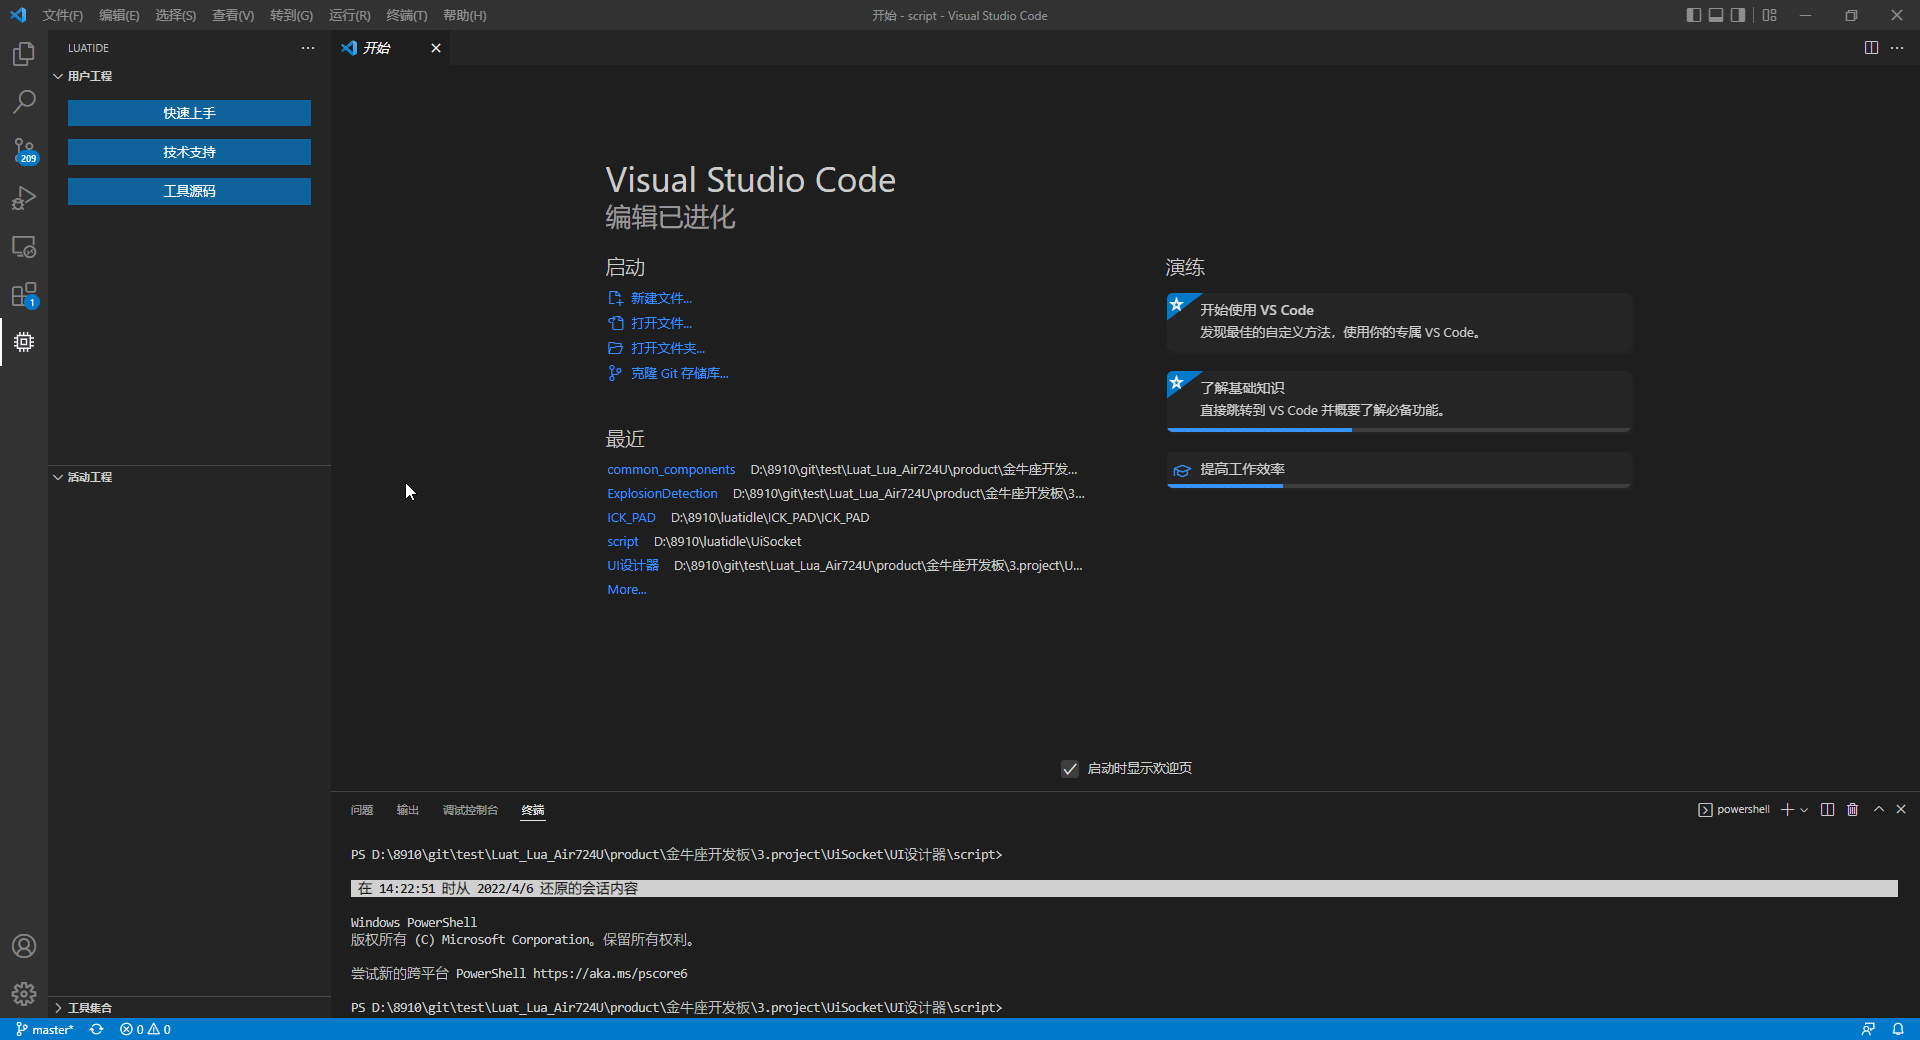The height and width of the screenshot is (1040, 1920).
Task: Open the 终端(T) menu
Action: point(406,15)
